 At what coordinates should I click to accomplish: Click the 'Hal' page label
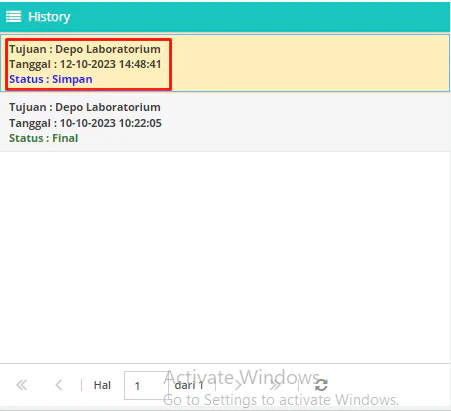click(x=102, y=385)
